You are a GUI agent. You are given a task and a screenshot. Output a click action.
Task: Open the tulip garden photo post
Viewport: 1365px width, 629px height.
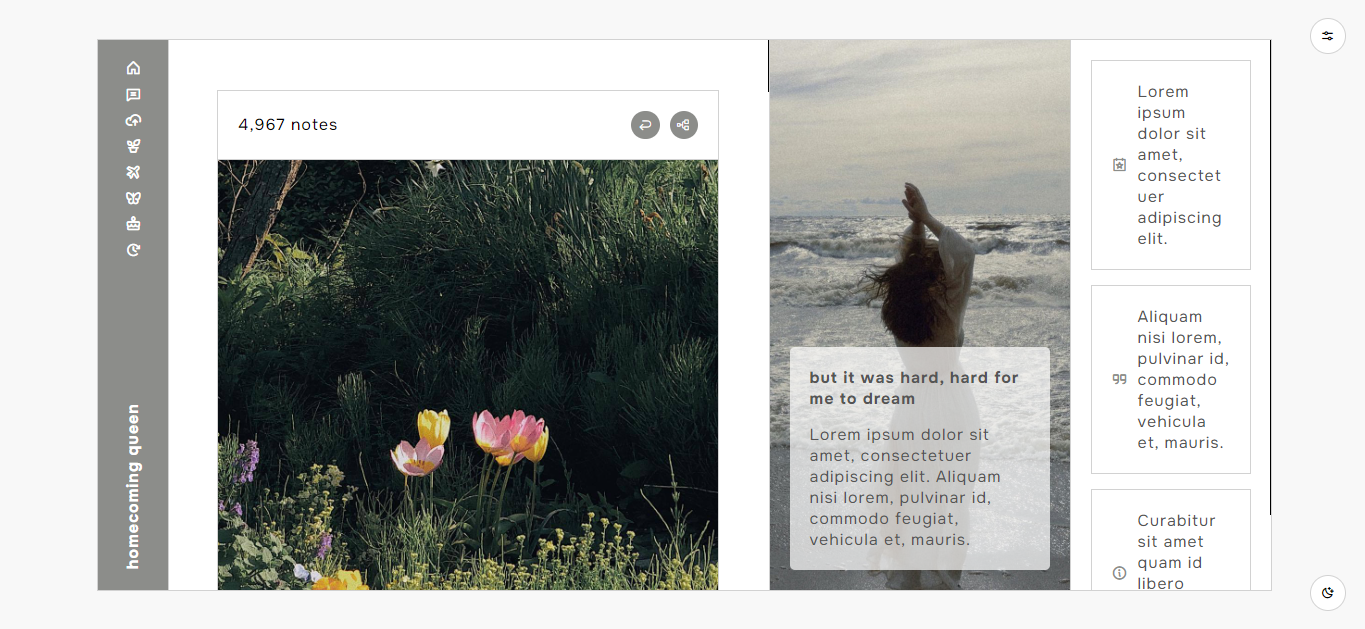[468, 375]
